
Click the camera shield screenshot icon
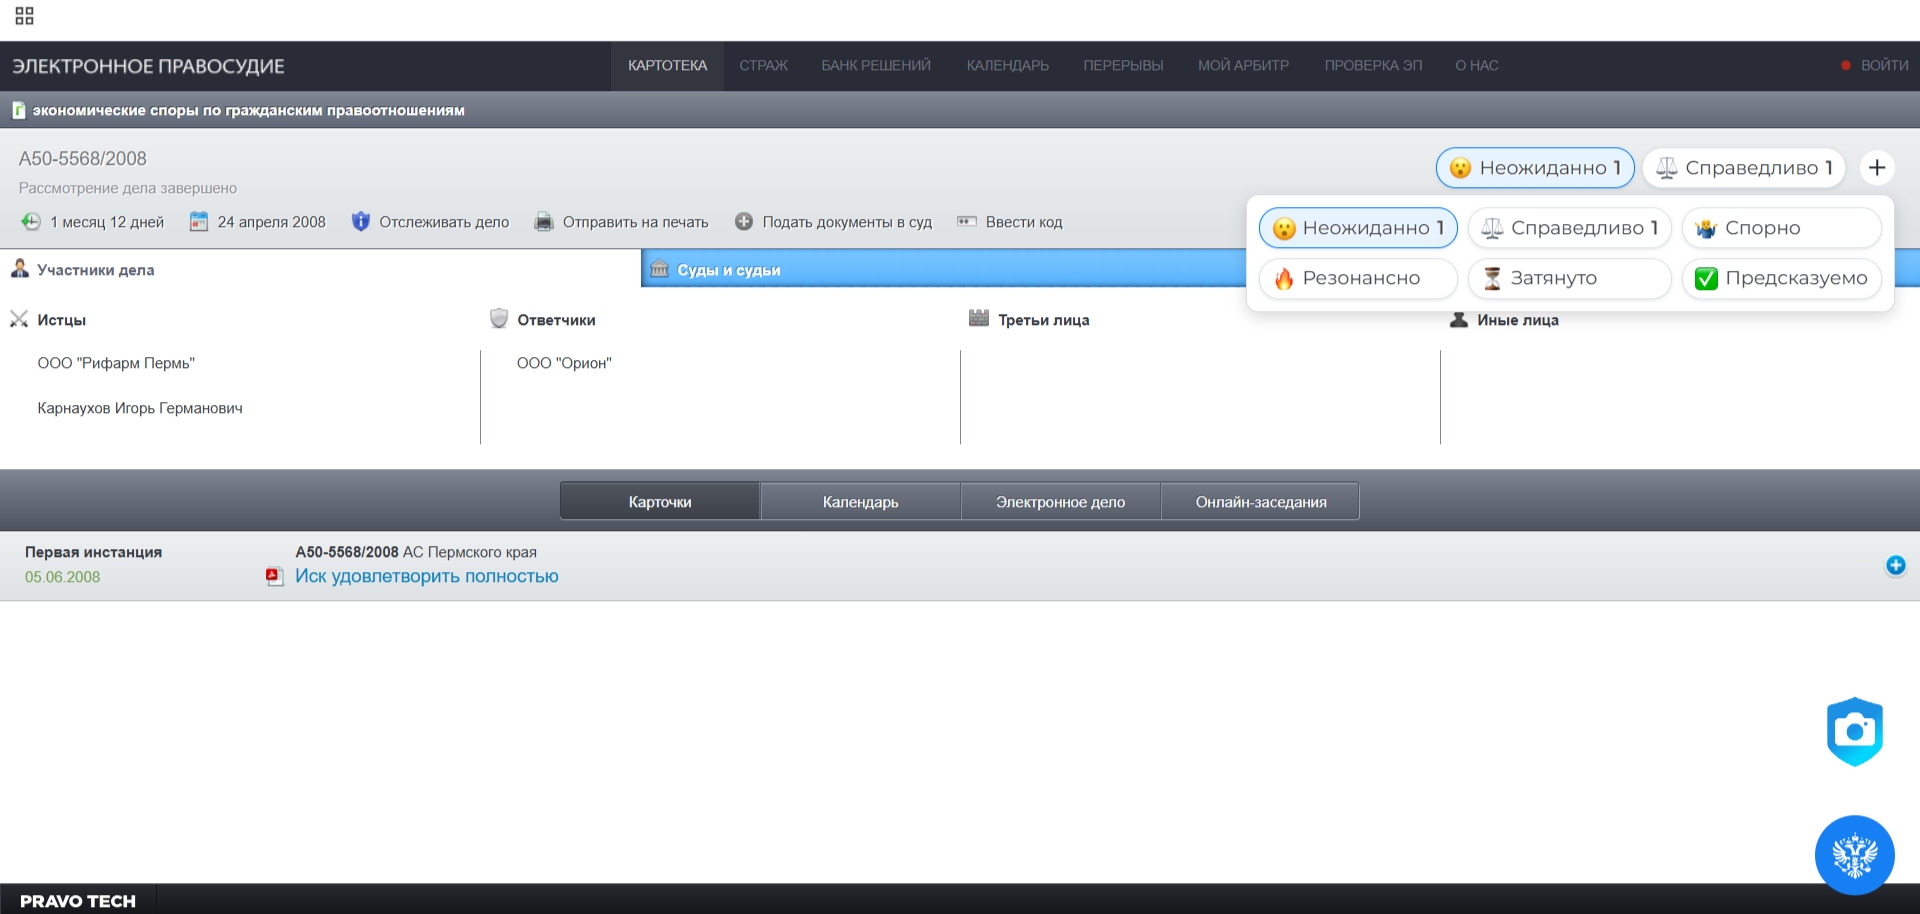tap(1854, 731)
